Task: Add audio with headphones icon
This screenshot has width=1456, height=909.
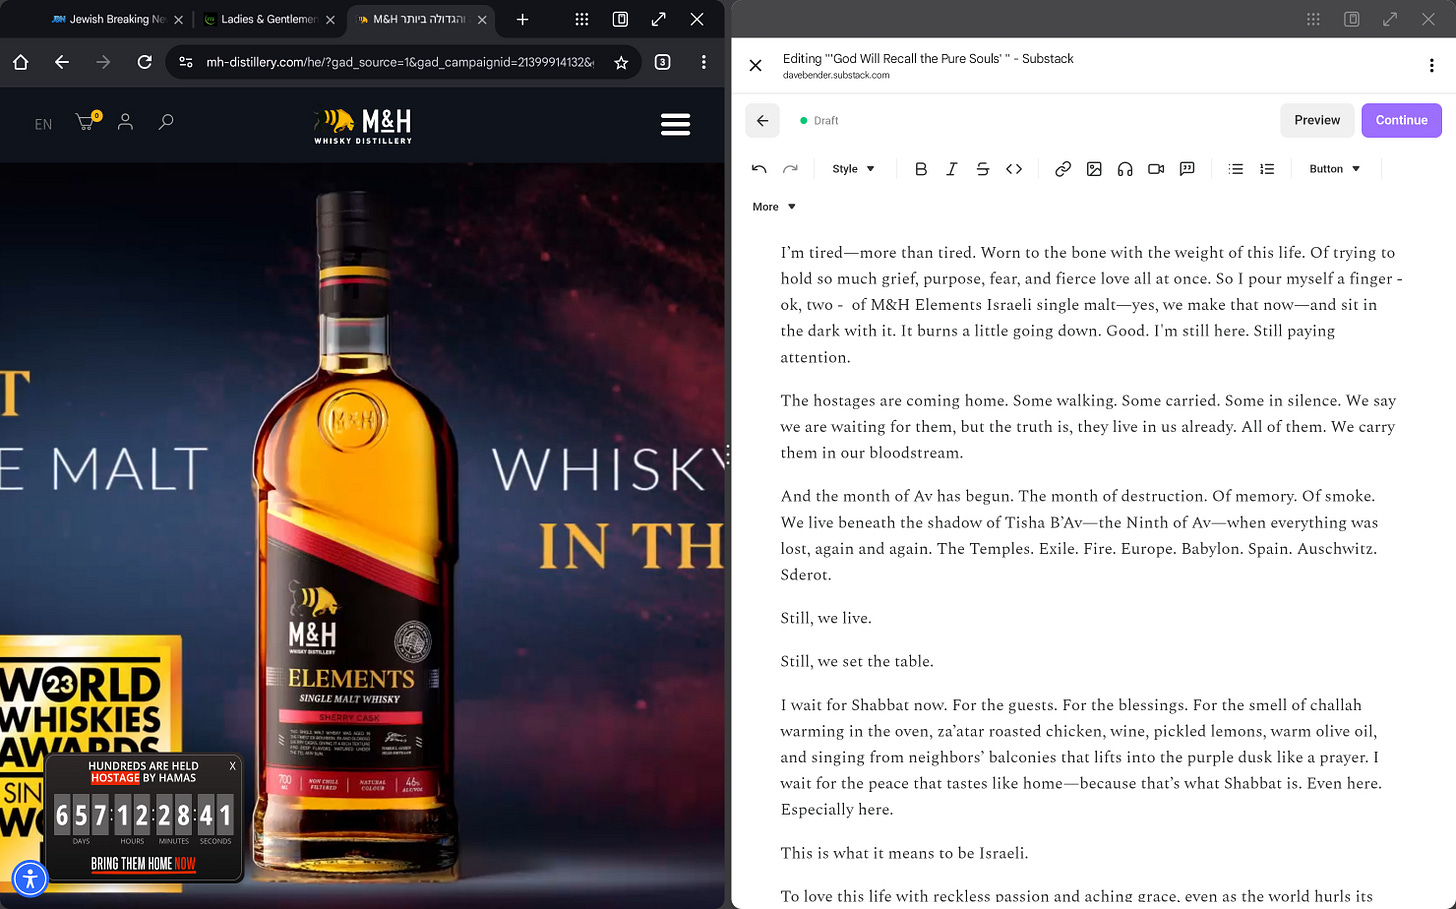Action: (1125, 169)
